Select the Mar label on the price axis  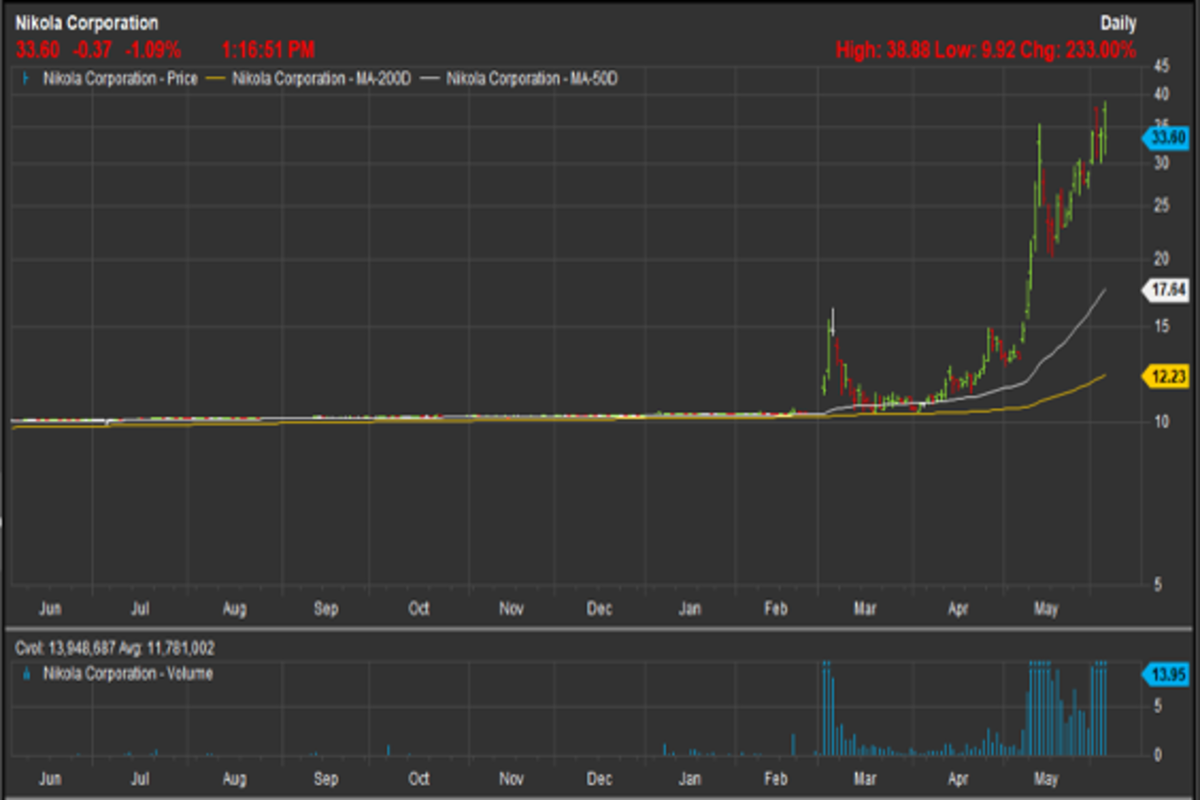866,608
